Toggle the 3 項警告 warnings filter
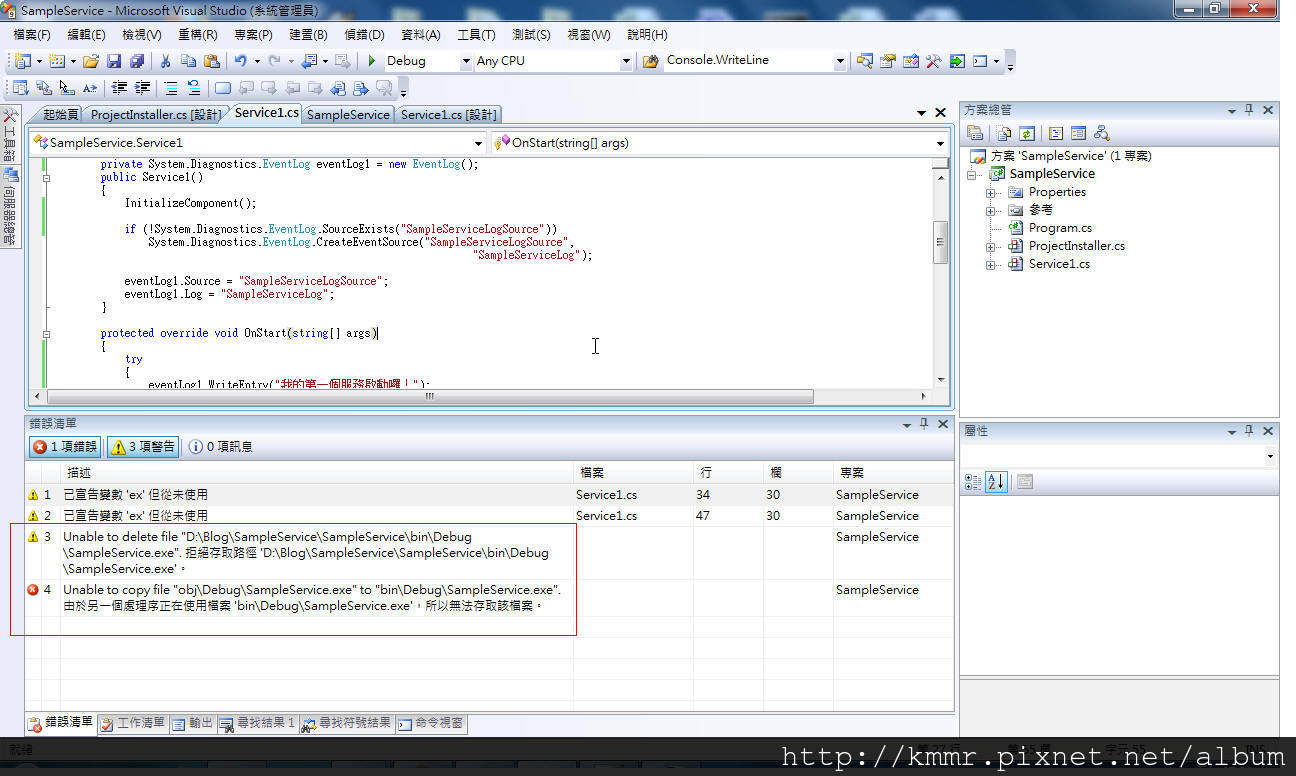The height and width of the screenshot is (776, 1296). point(143,447)
